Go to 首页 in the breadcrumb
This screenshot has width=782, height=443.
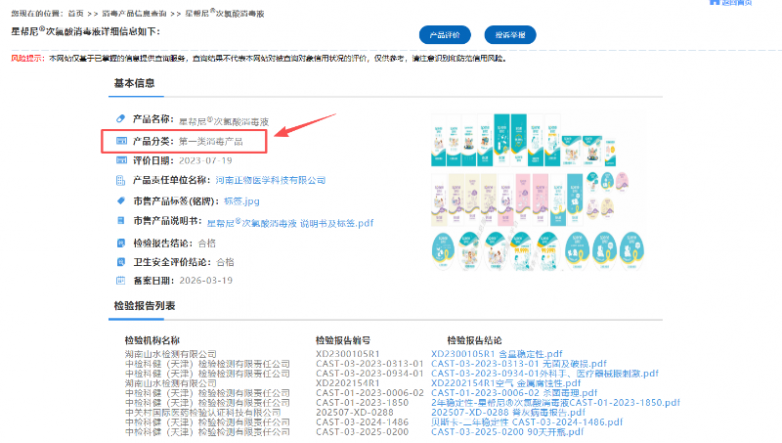tap(76, 13)
